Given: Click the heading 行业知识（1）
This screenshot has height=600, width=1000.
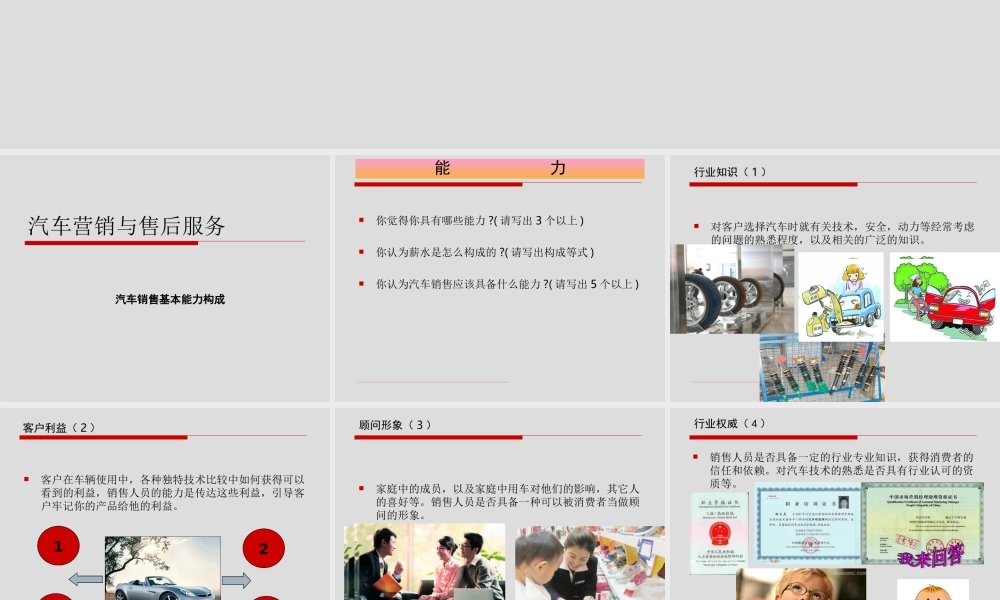Looking at the screenshot, I should pyautogui.click(x=730, y=172).
